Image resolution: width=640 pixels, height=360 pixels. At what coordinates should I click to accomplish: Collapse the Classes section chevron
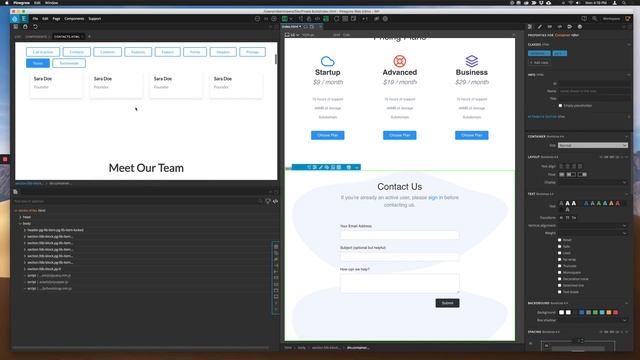click(629, 44)
